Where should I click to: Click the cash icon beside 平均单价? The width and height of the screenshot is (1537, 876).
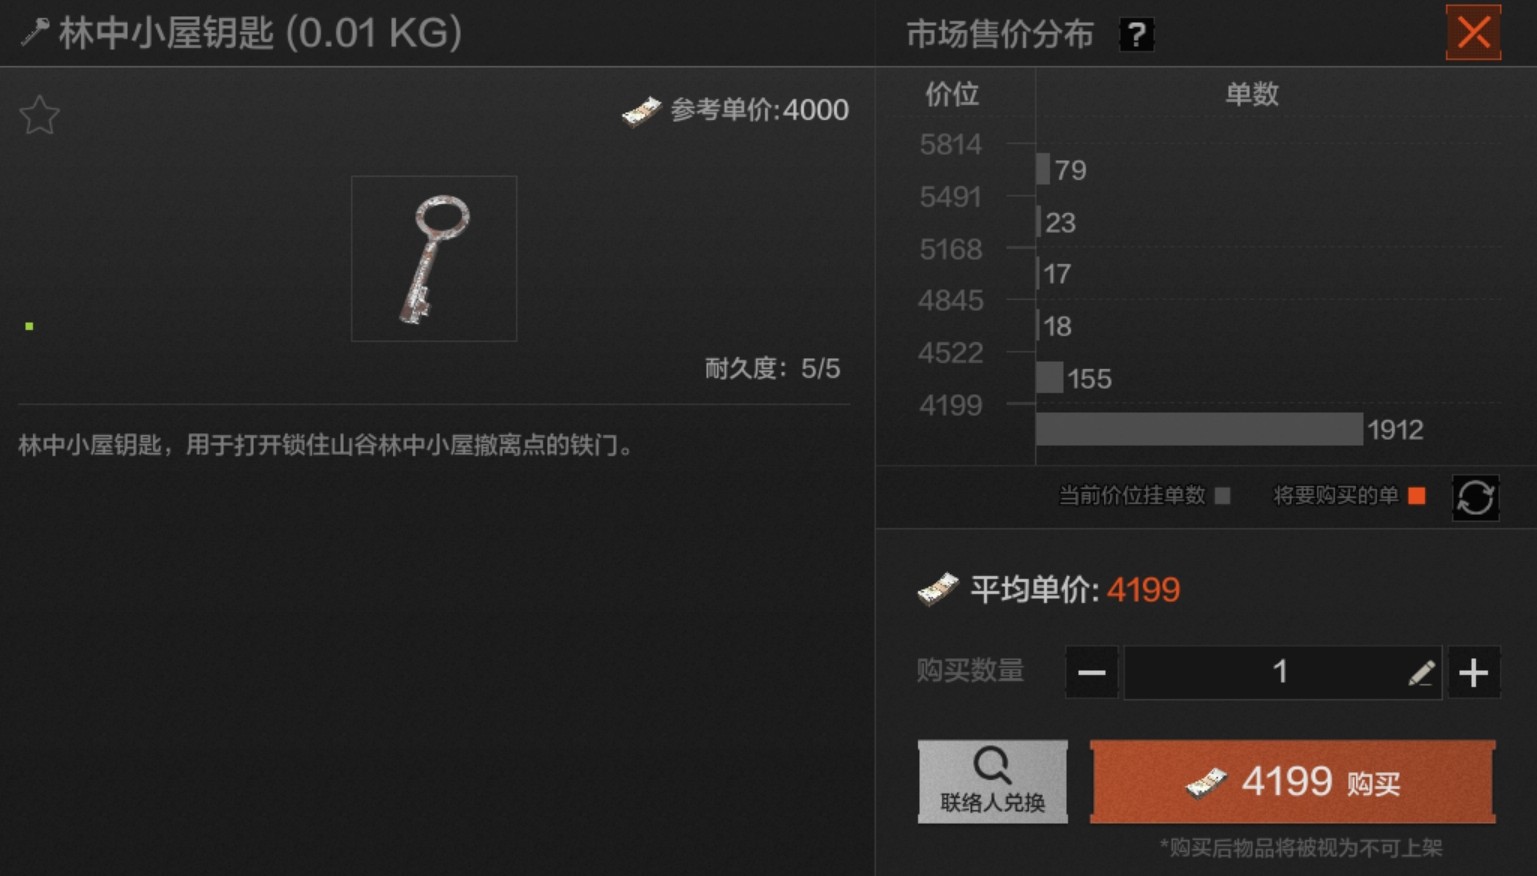tap(938, 590)
